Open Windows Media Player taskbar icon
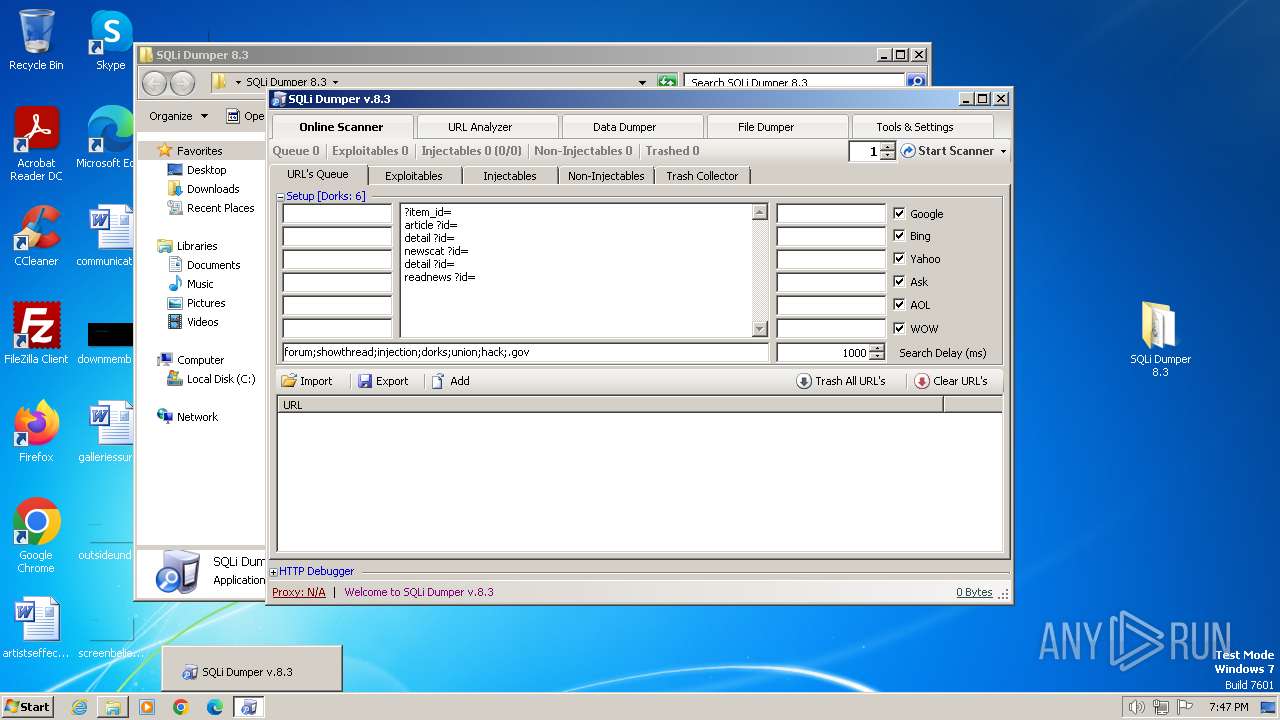Viewport: 1280px width, 720px height. (147, 707)
